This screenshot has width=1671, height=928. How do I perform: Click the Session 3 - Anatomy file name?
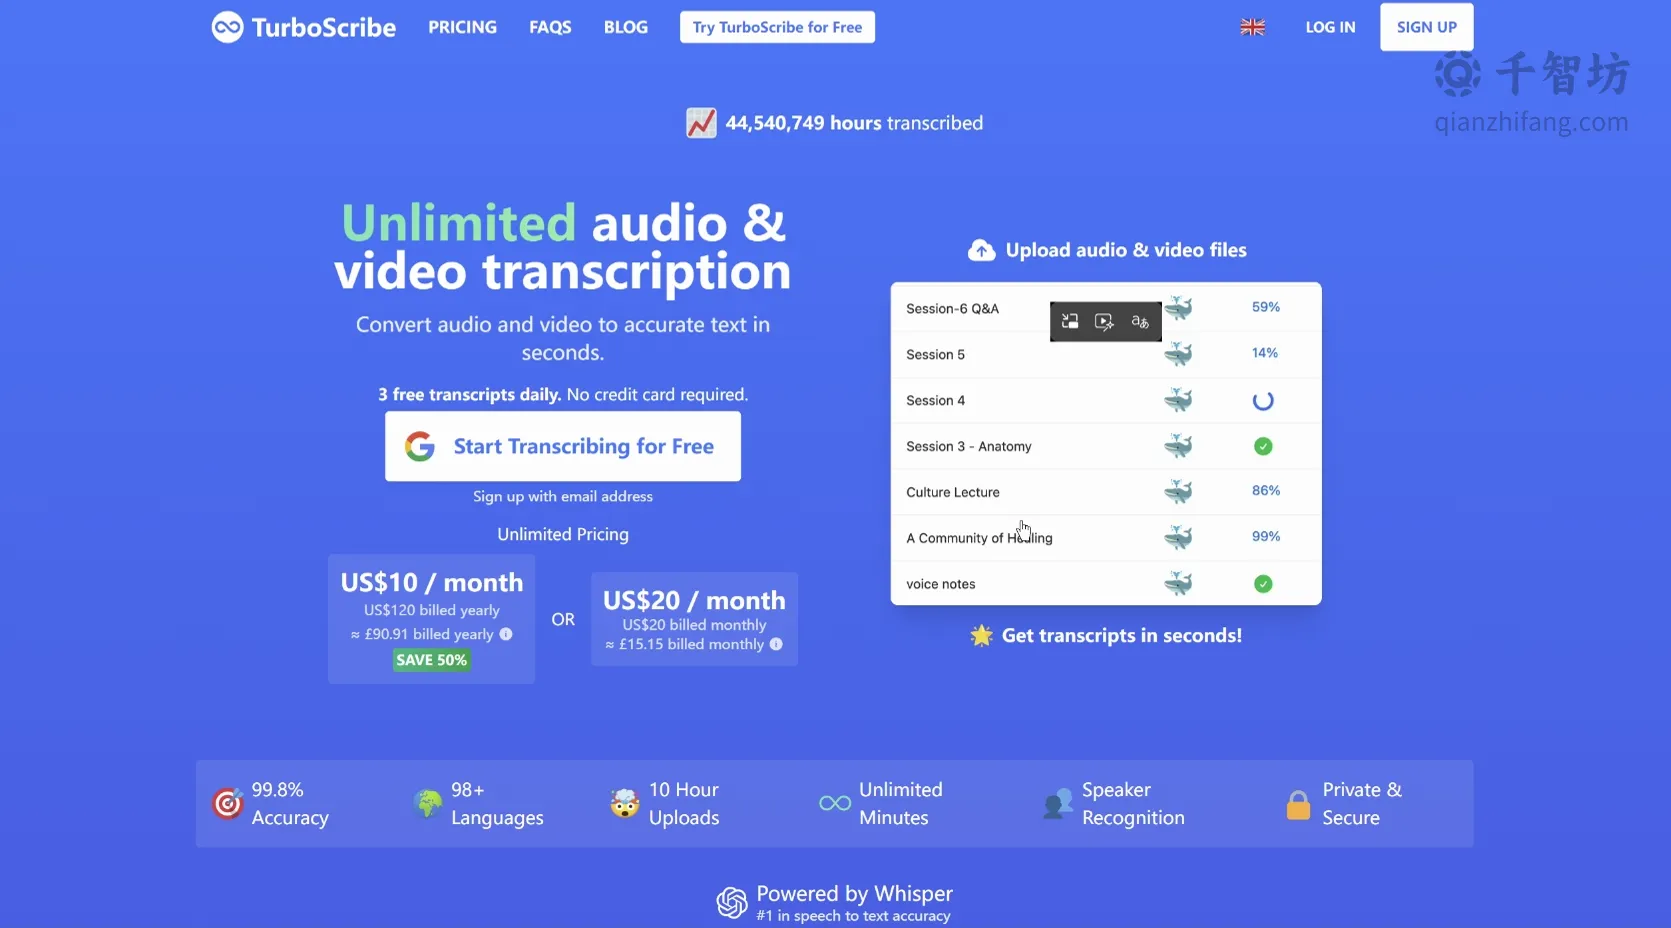tap(969, 447)
